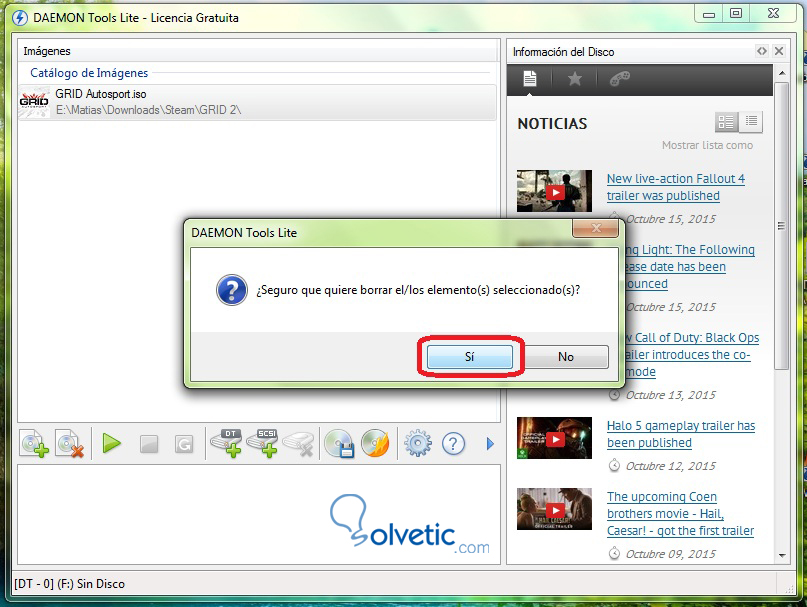Viewport: 807px width, 607px height.
Task: Close the DAEMON Tools Lite dialog
Action: point(595,228)
